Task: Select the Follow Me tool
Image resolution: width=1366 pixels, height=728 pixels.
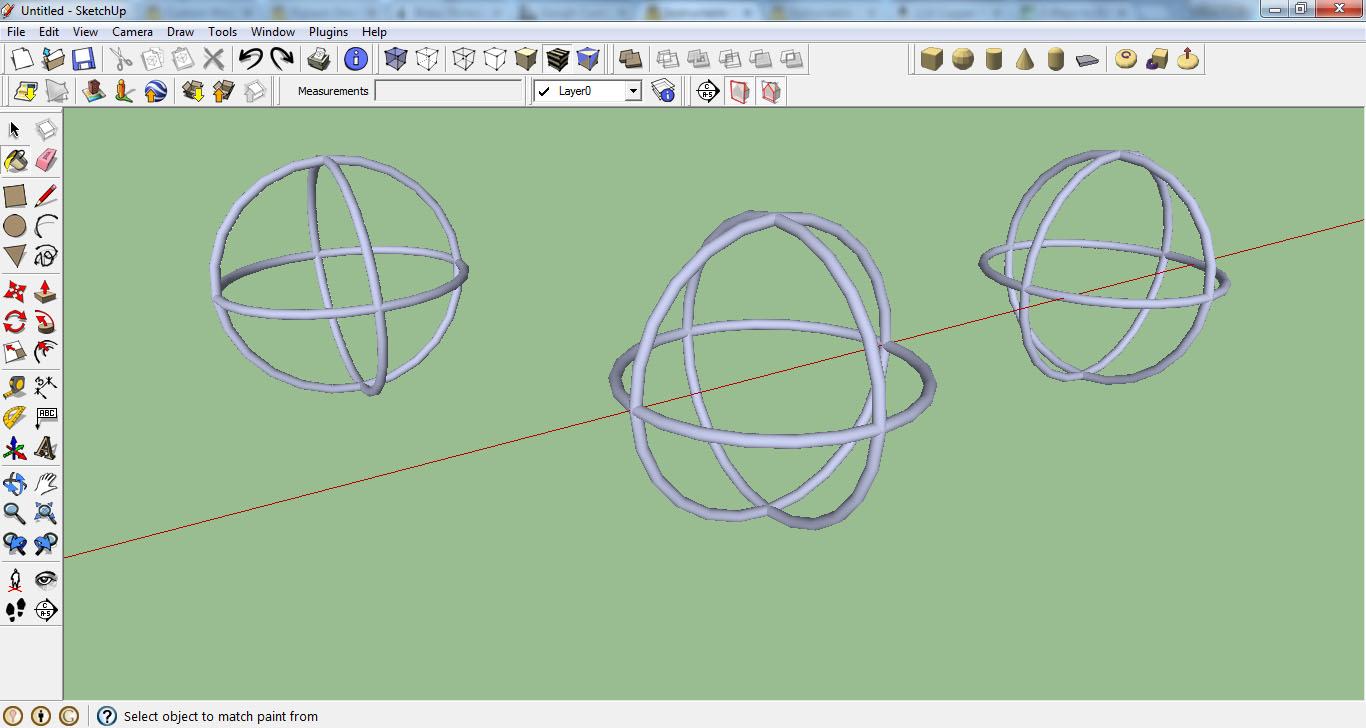Action: tap(46, 322)
